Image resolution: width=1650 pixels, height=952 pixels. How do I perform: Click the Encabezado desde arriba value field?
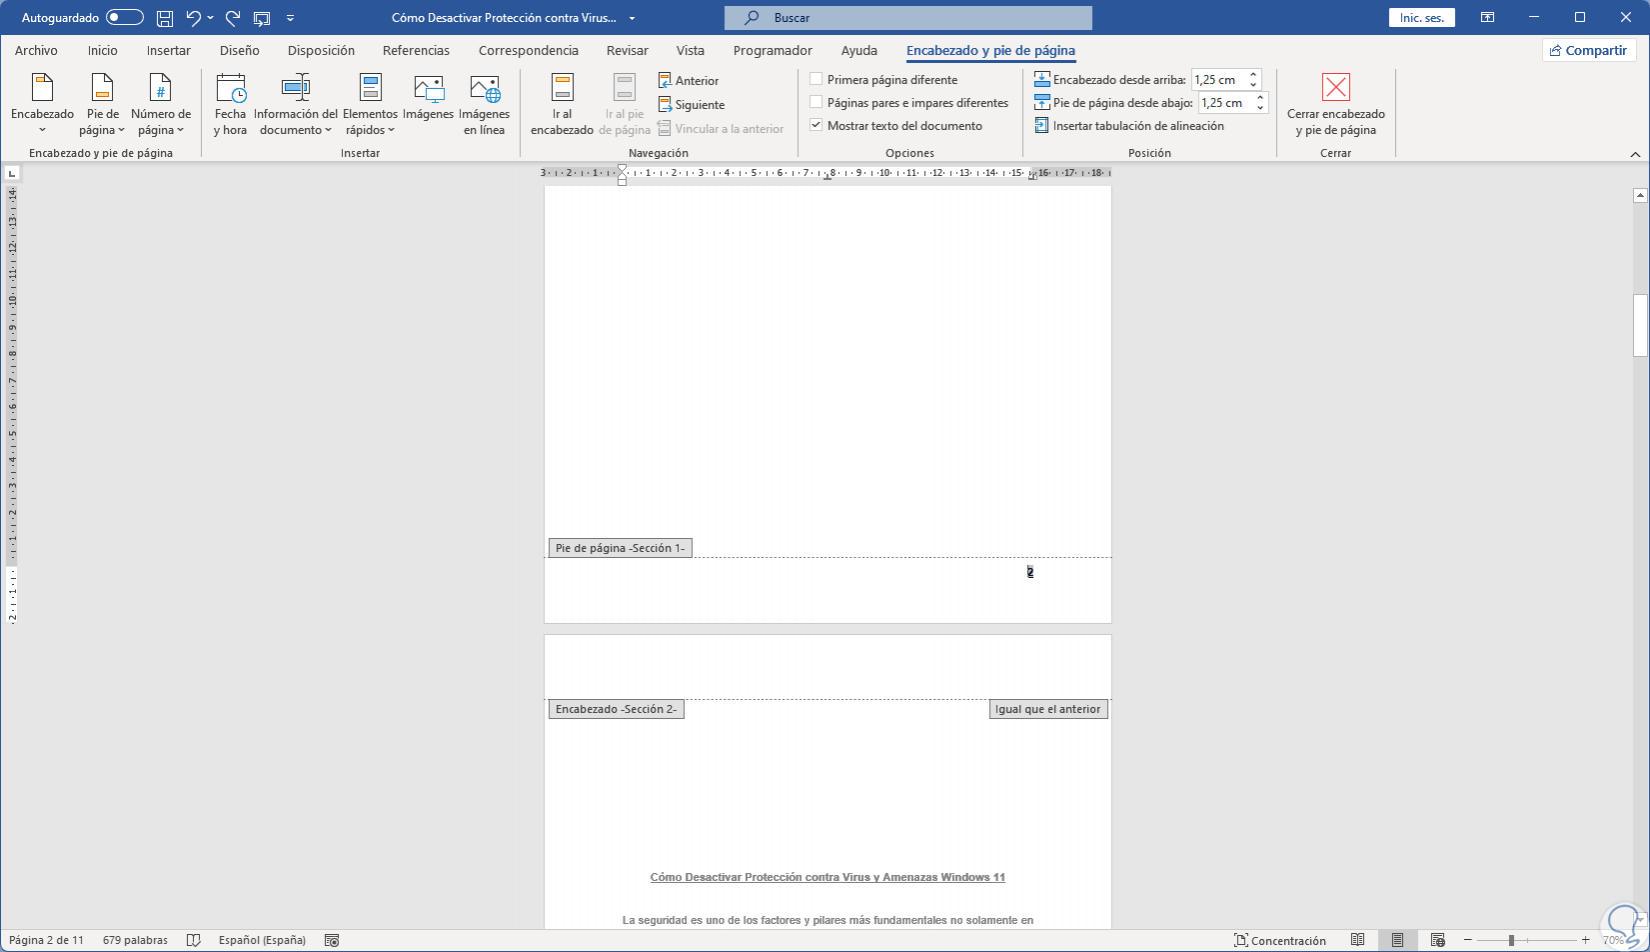tap(1218, 80)
